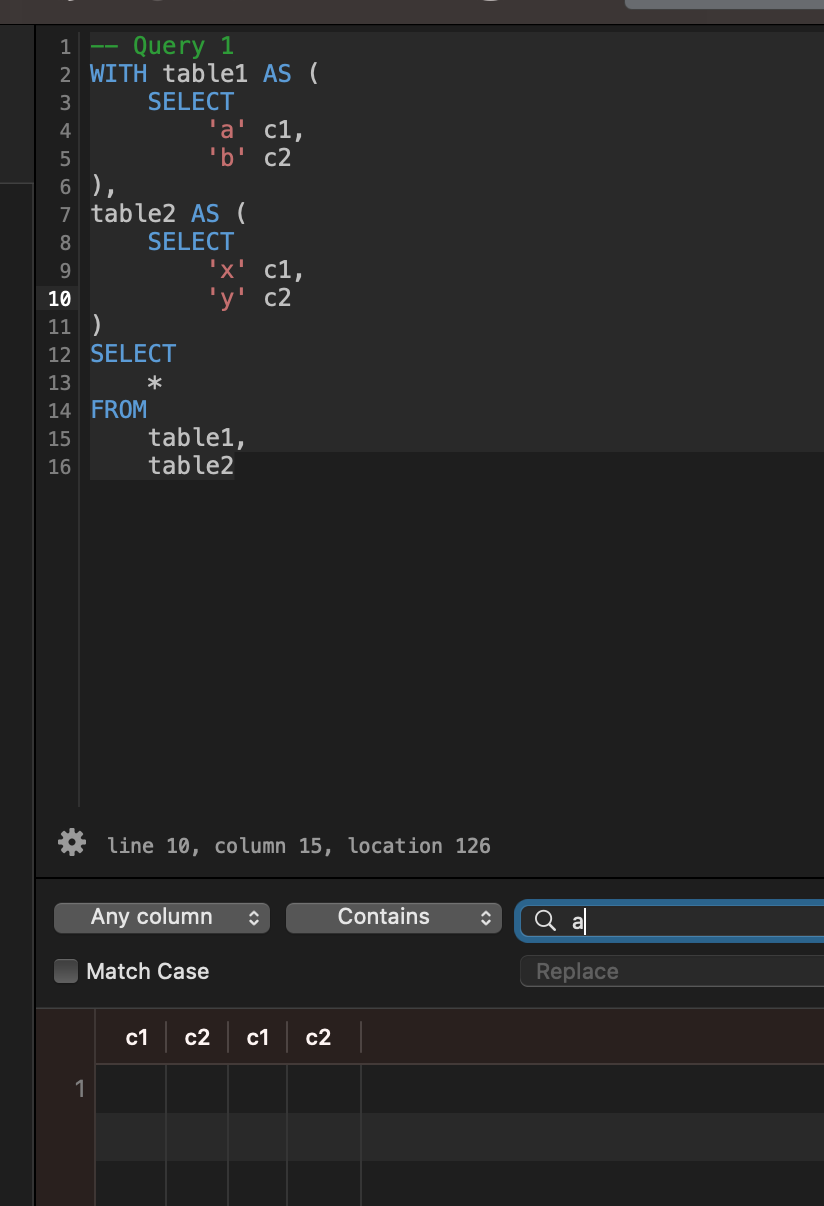The image size is (824, 1206).
Task: Select the last c2 column header
Action: 317,1037
